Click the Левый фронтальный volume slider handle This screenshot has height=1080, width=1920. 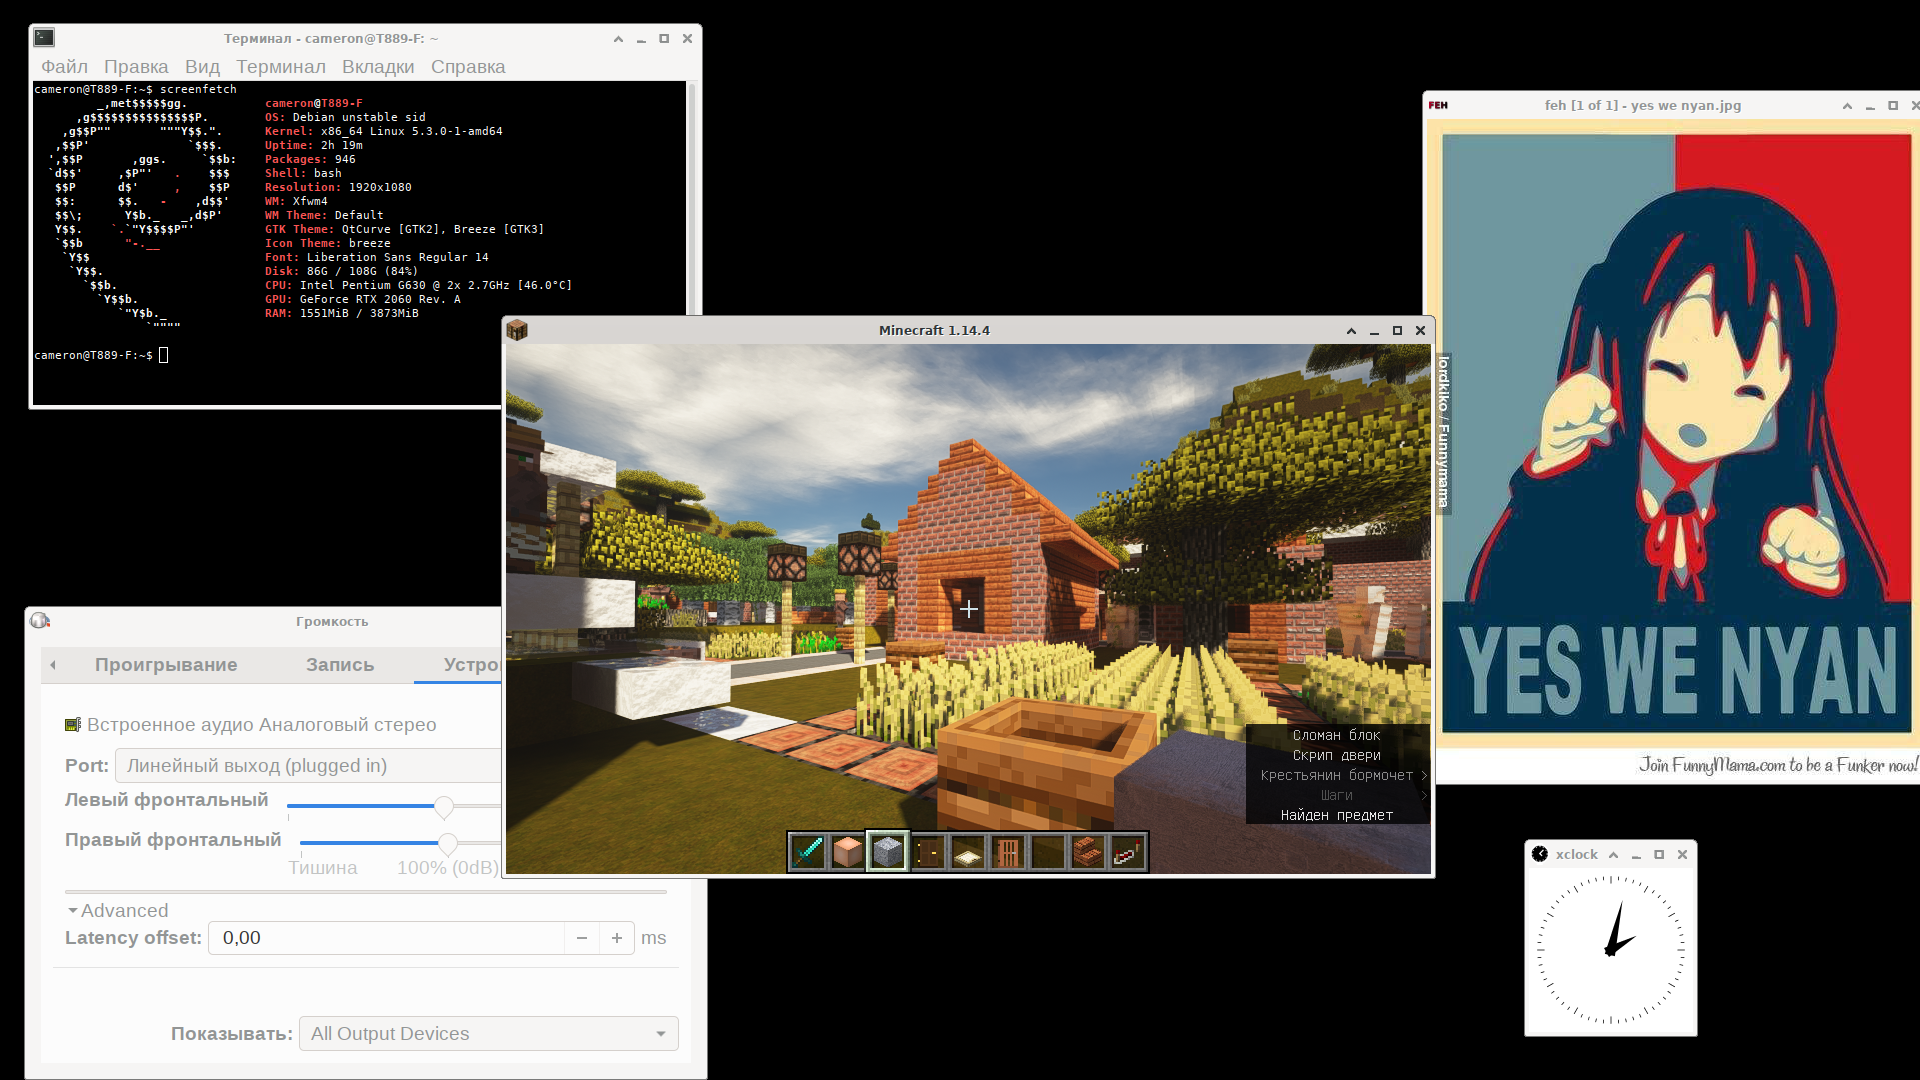click(444, 806)
